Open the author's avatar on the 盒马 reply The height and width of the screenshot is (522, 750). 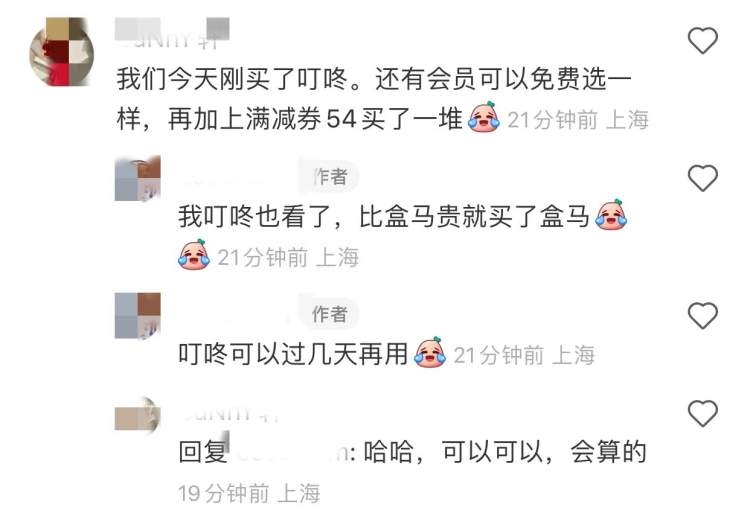coord(138,178)
